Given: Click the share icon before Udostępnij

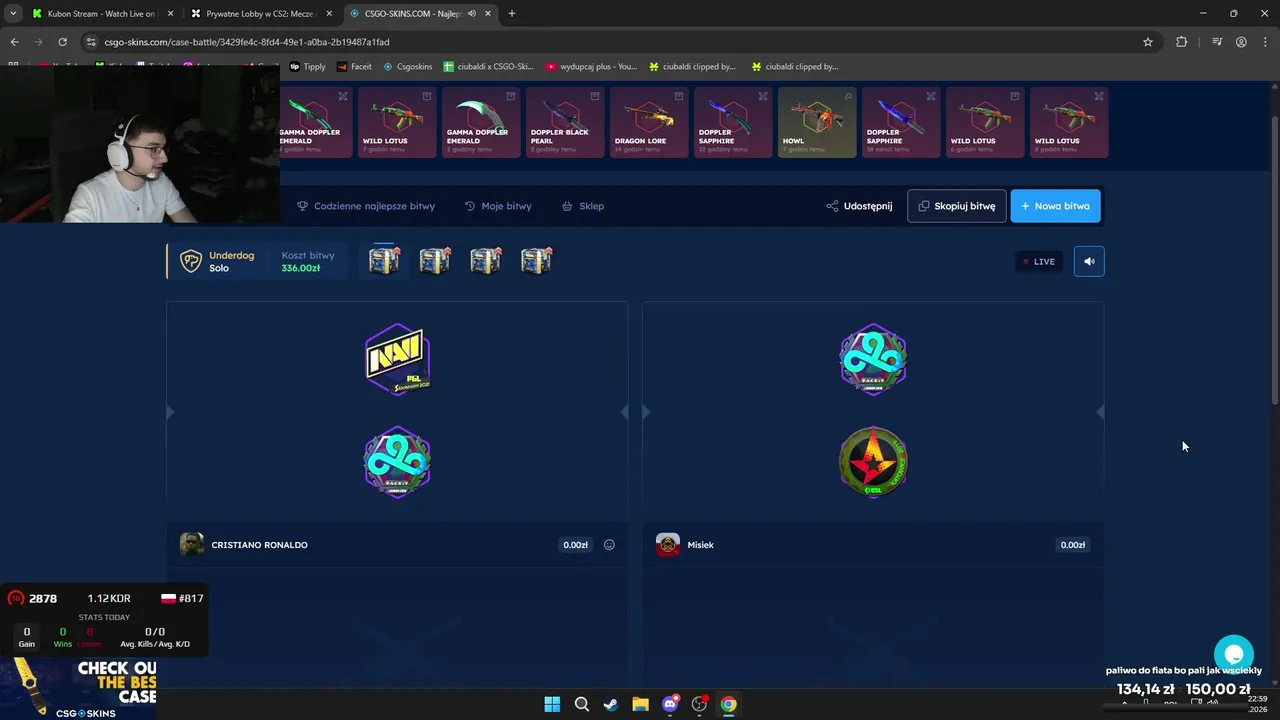Looking at the screenshot, I should pyautogui.click(x=832, y=206).
